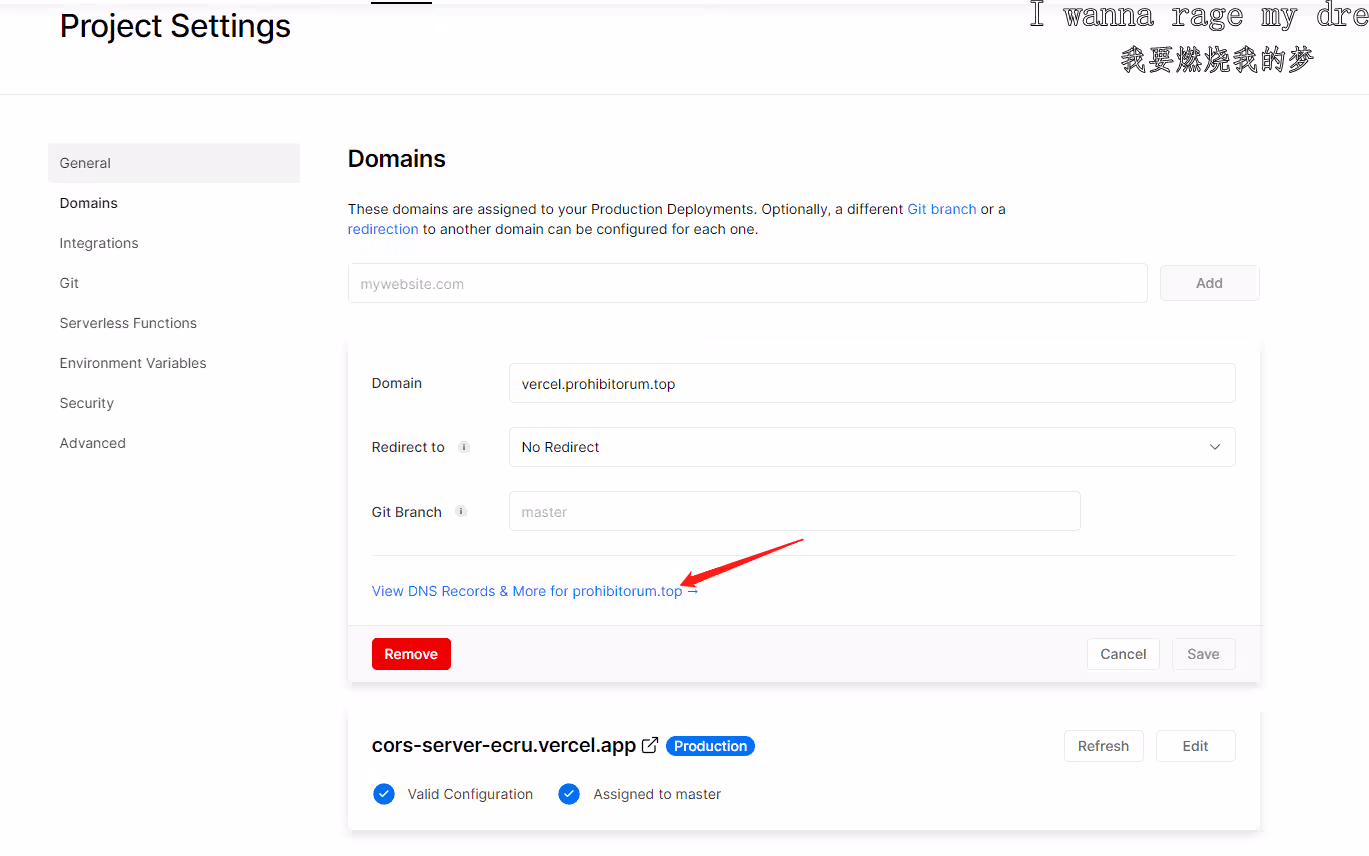
Task: Refresh the cors-server-ecru.vercel.app domain
Action: tap(1103, 746)
